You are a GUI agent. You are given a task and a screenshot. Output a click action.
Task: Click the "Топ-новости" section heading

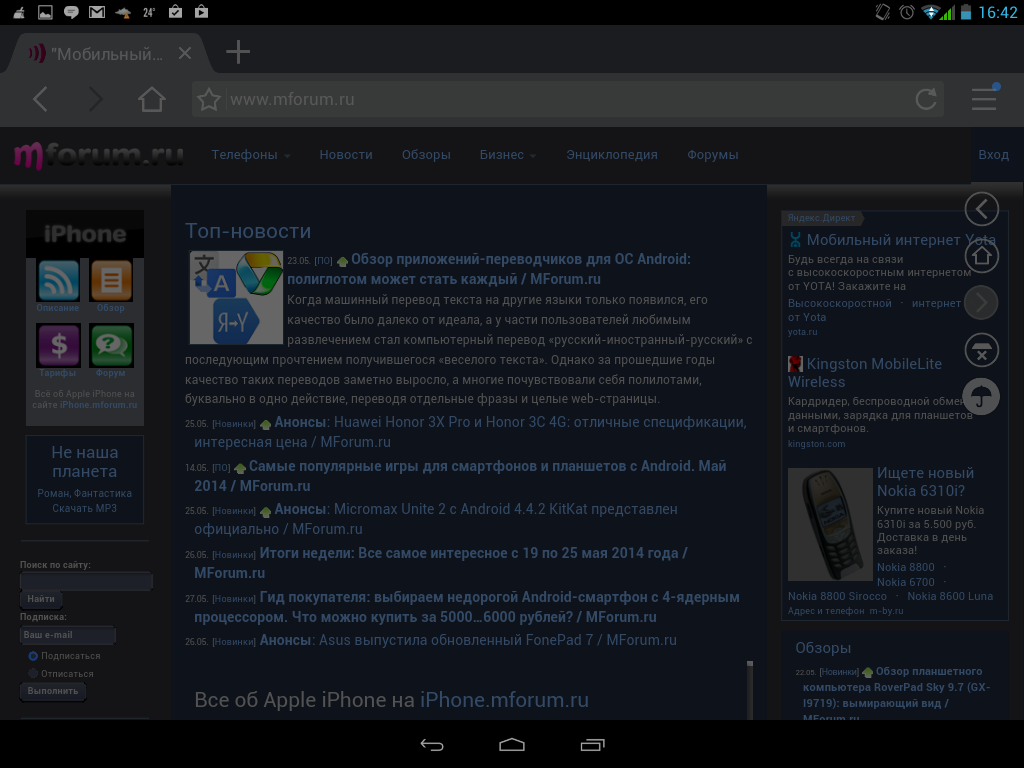pyautogui.click(x=248, y=231)
